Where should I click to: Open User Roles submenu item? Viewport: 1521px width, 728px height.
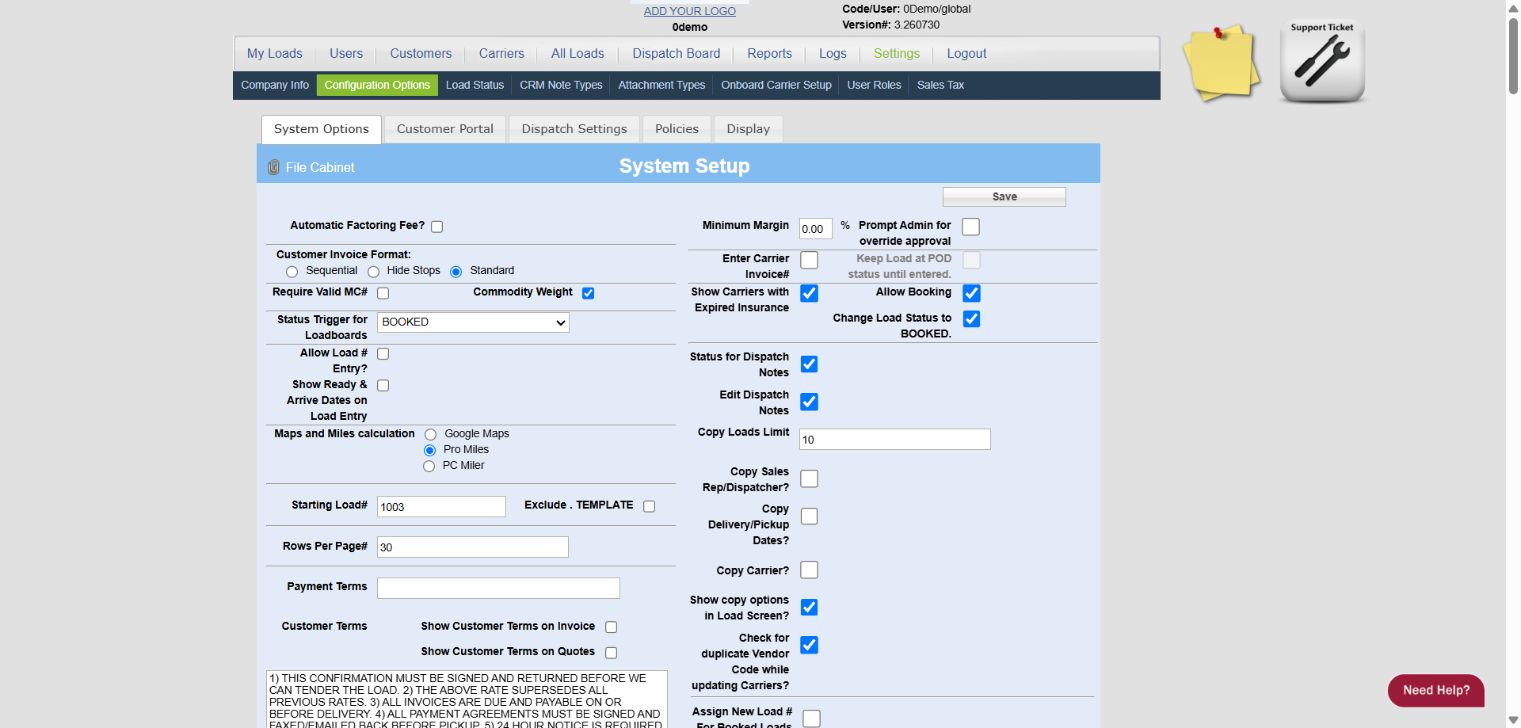(x=874, y=85)
